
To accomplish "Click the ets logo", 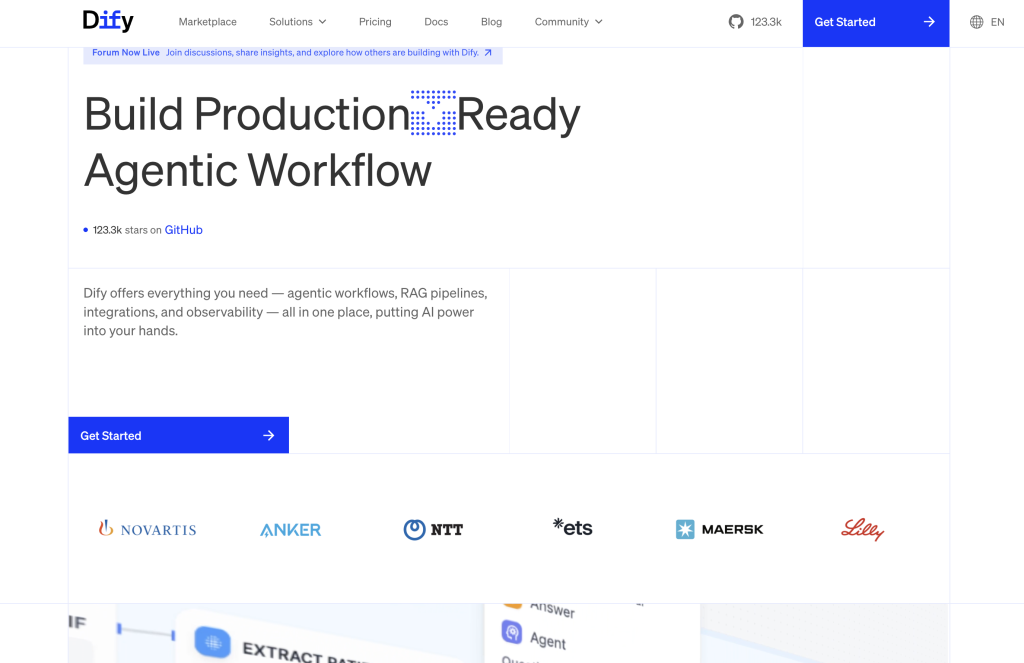I will 573,527.
